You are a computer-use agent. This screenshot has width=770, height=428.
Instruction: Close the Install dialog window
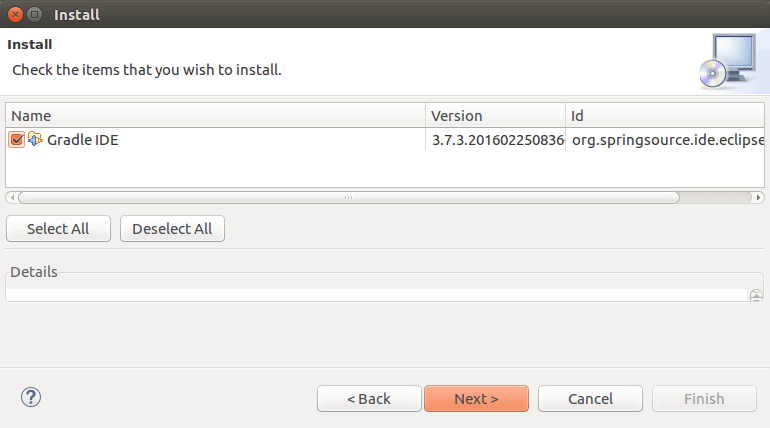[13, 15]
